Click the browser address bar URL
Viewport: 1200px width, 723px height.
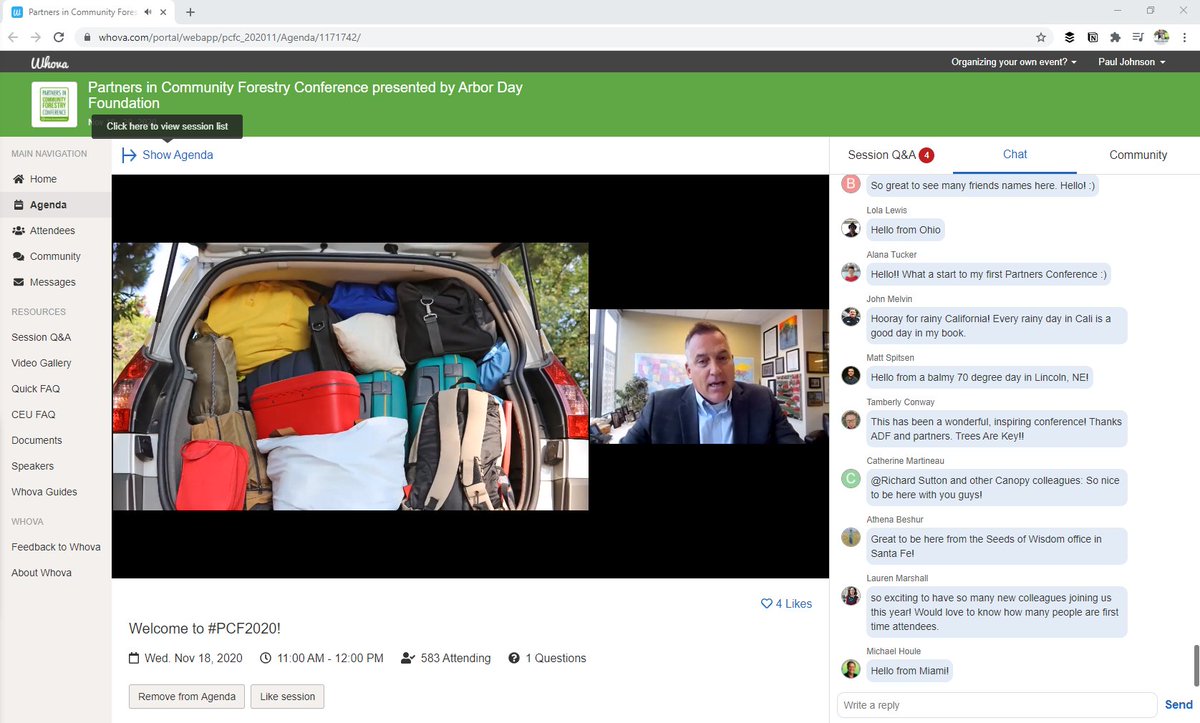tap(229, 37)
